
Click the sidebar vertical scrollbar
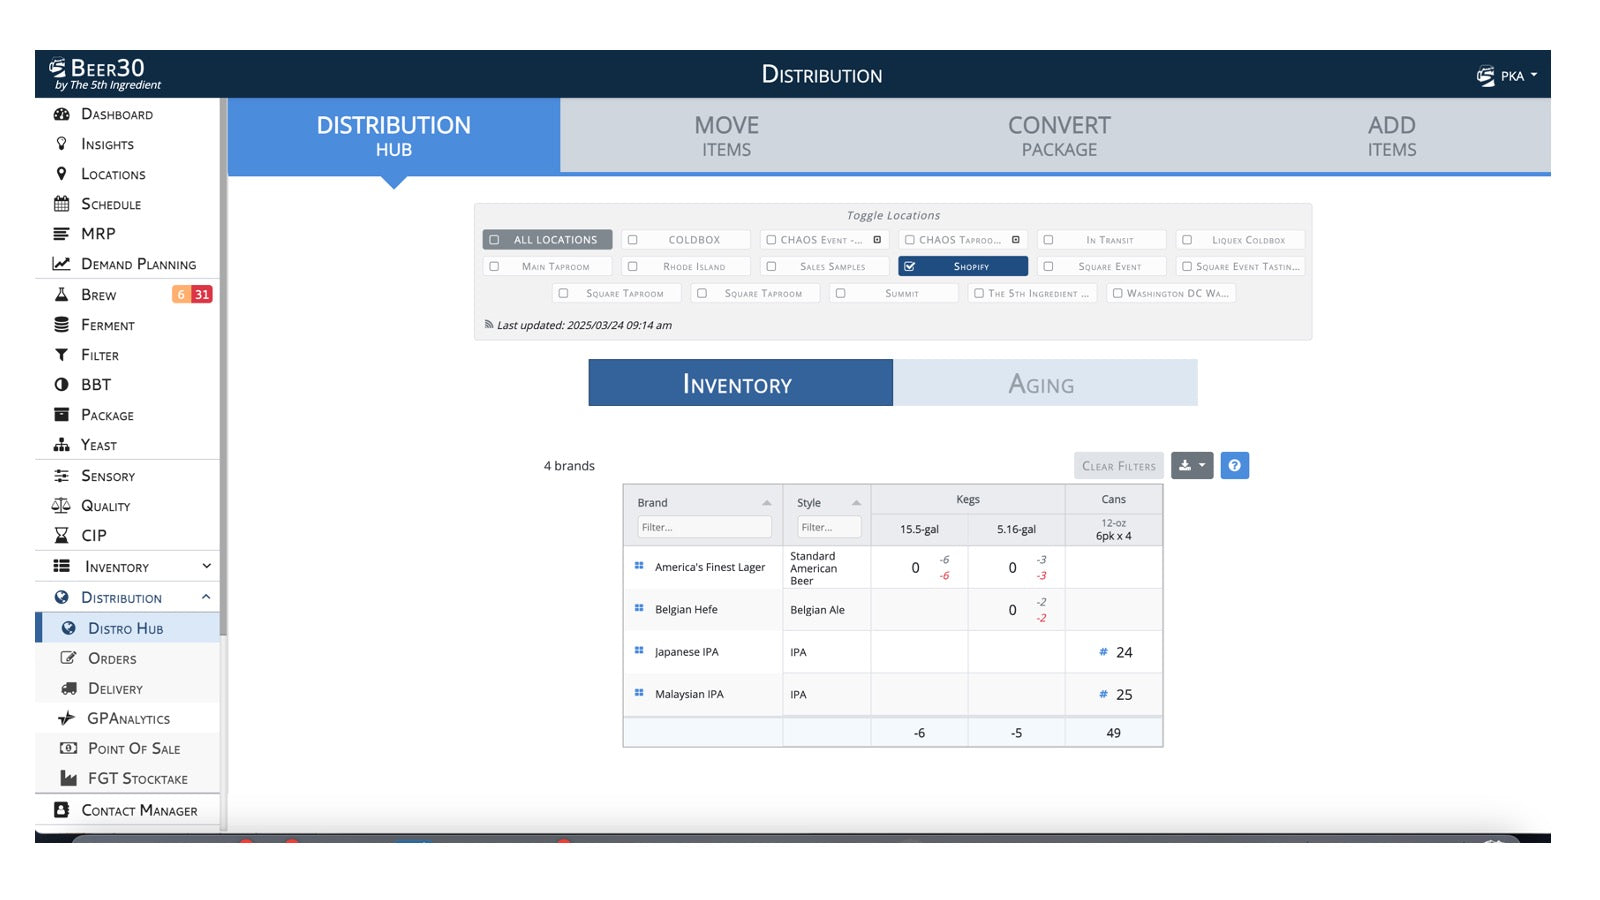point(224,400)
